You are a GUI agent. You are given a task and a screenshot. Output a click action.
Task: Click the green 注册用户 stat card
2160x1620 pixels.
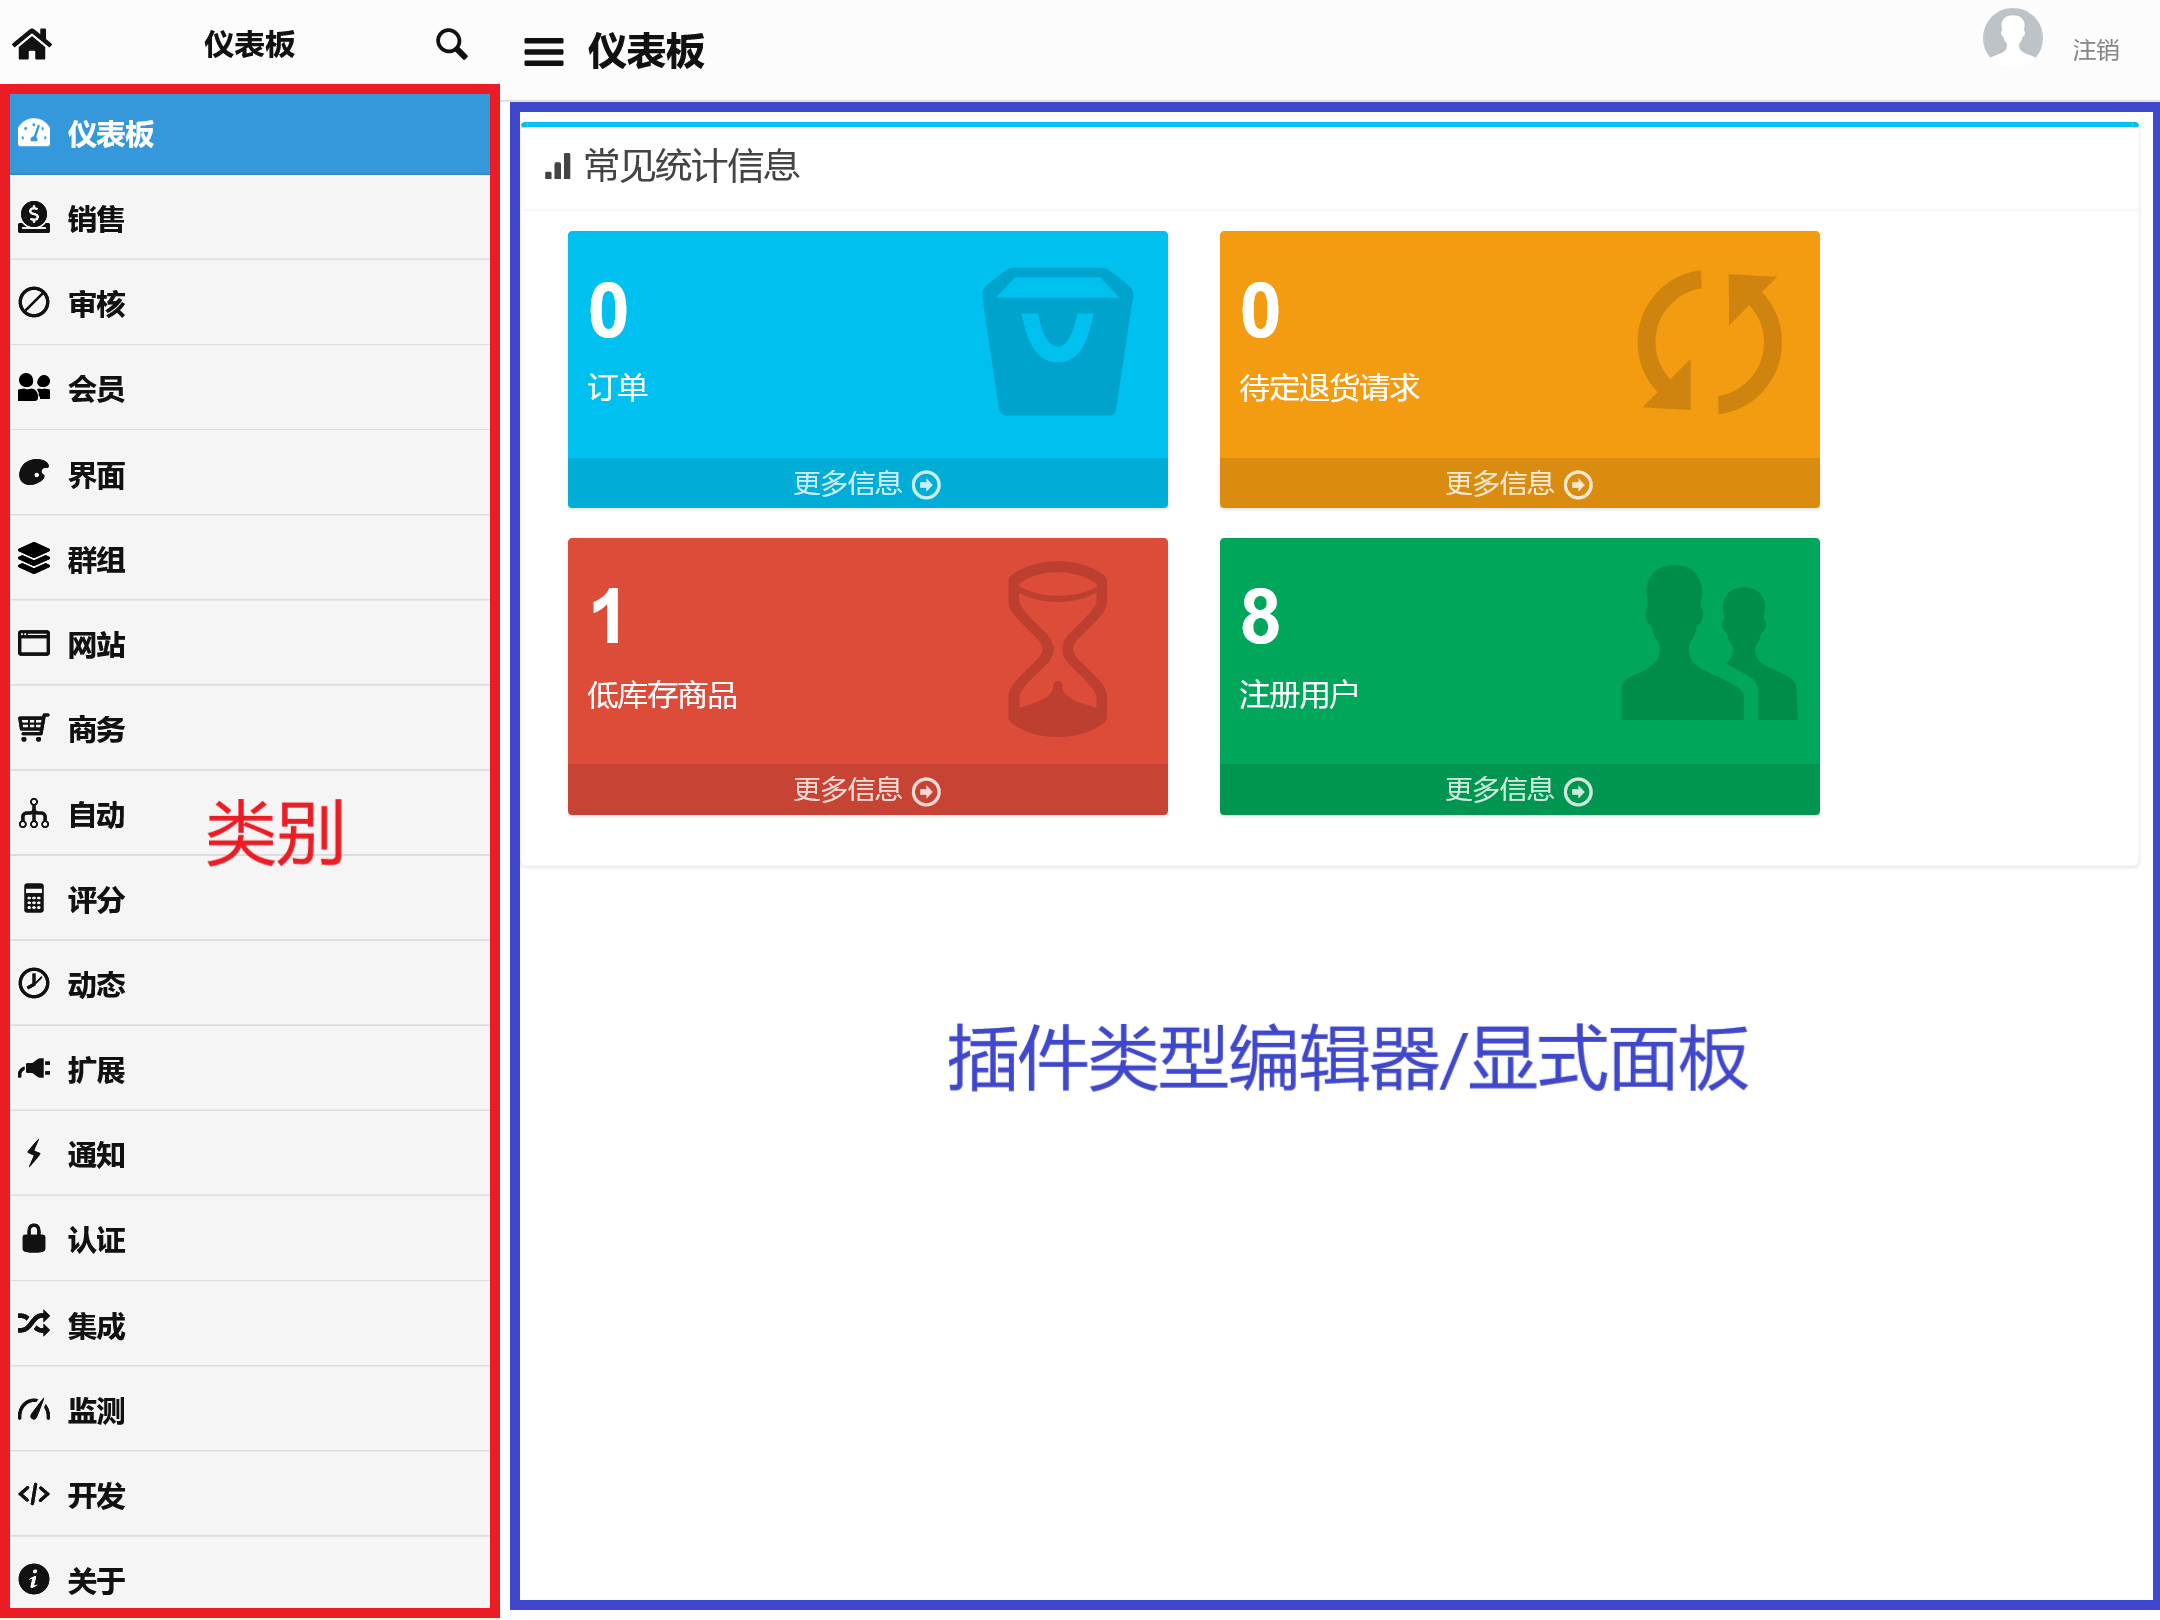pyautogui.click(x=1519, y=650)
